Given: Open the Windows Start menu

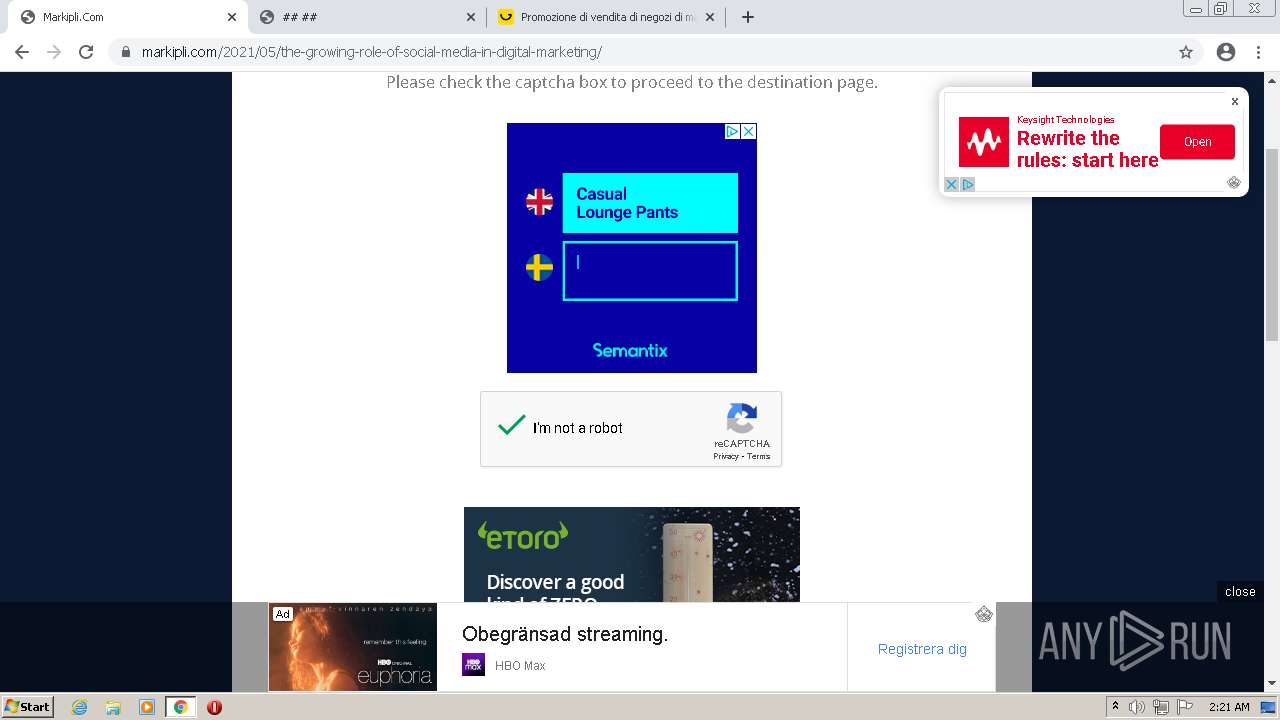Looking at the screenshot, I should pos(27,706).
